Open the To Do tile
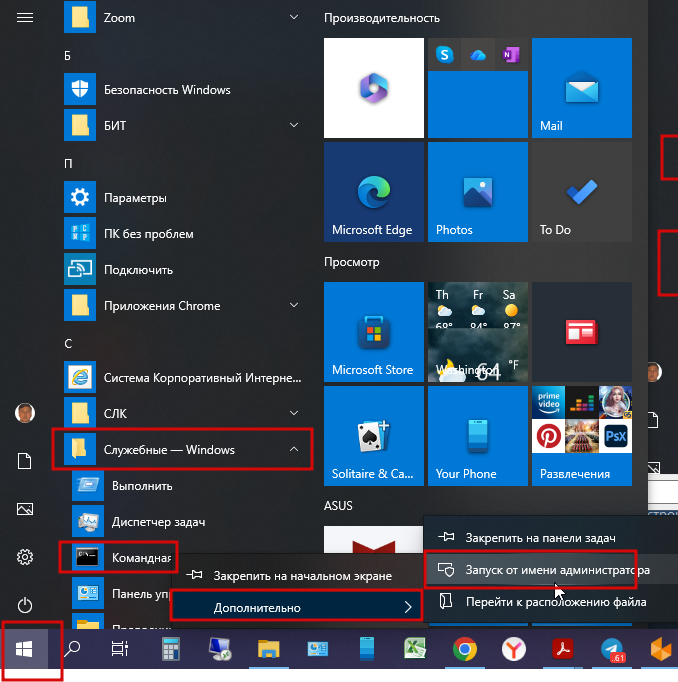The height and width of the screenshot is (682, 678). [582, 192]
